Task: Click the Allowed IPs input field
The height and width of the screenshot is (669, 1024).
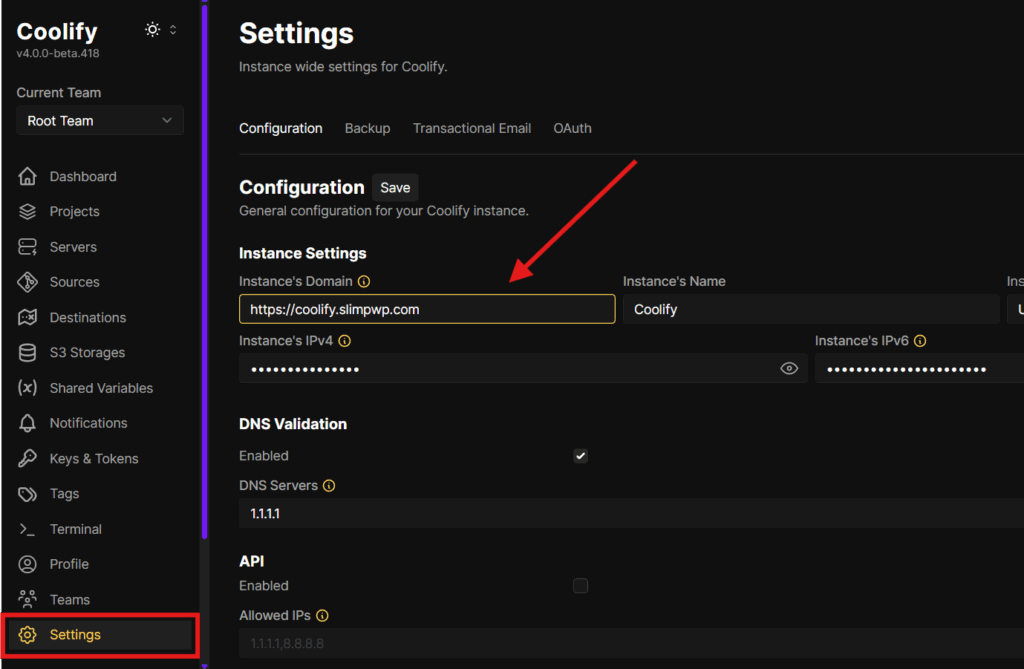Action: coord(632,644)
